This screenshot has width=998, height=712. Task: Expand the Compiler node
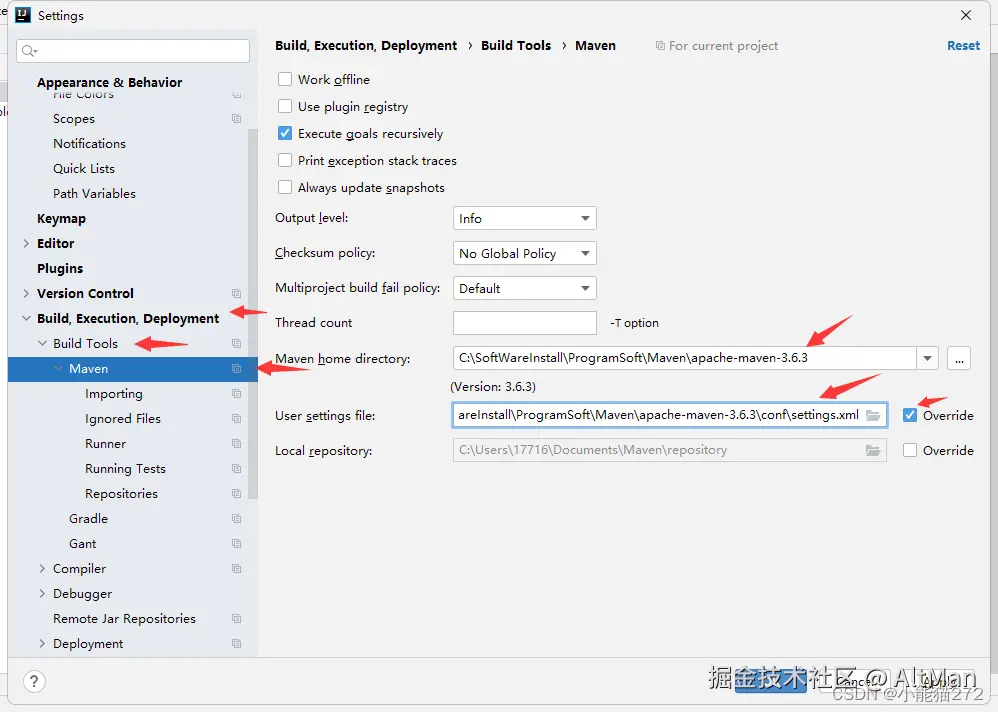(x=42, y=569)
